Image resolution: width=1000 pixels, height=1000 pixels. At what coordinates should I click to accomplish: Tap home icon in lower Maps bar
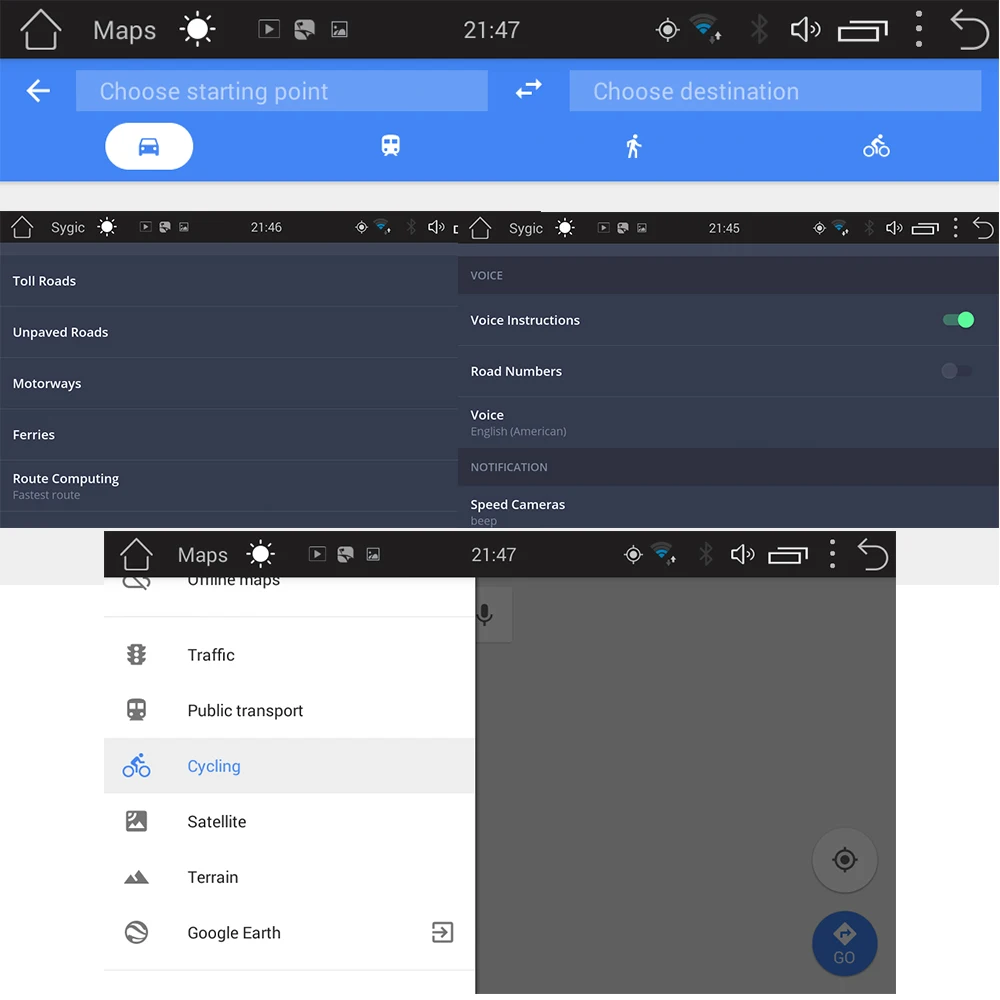pyautogui.click(x=136, y=554)
